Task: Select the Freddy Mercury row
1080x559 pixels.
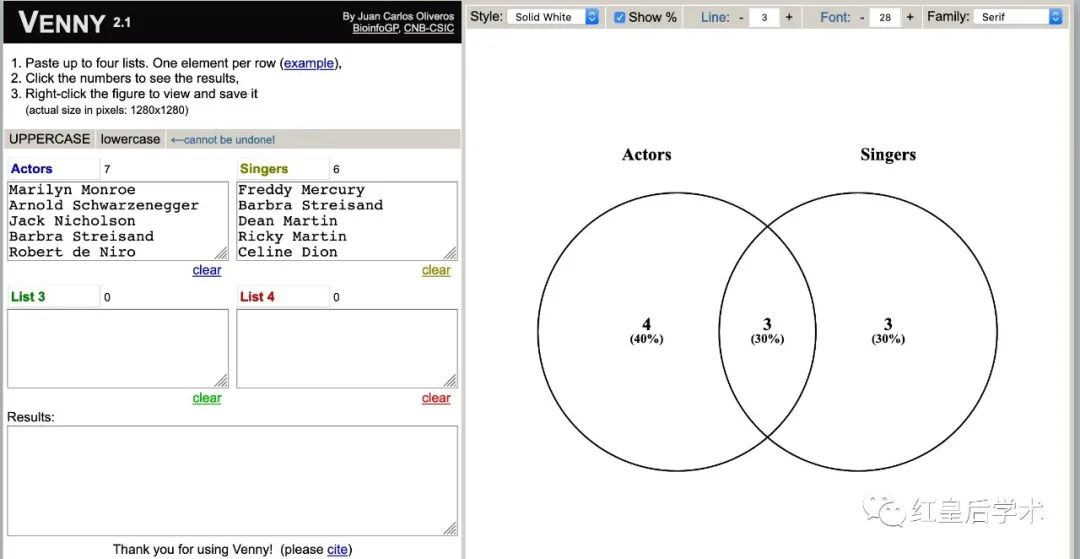Action: [302, 190]
